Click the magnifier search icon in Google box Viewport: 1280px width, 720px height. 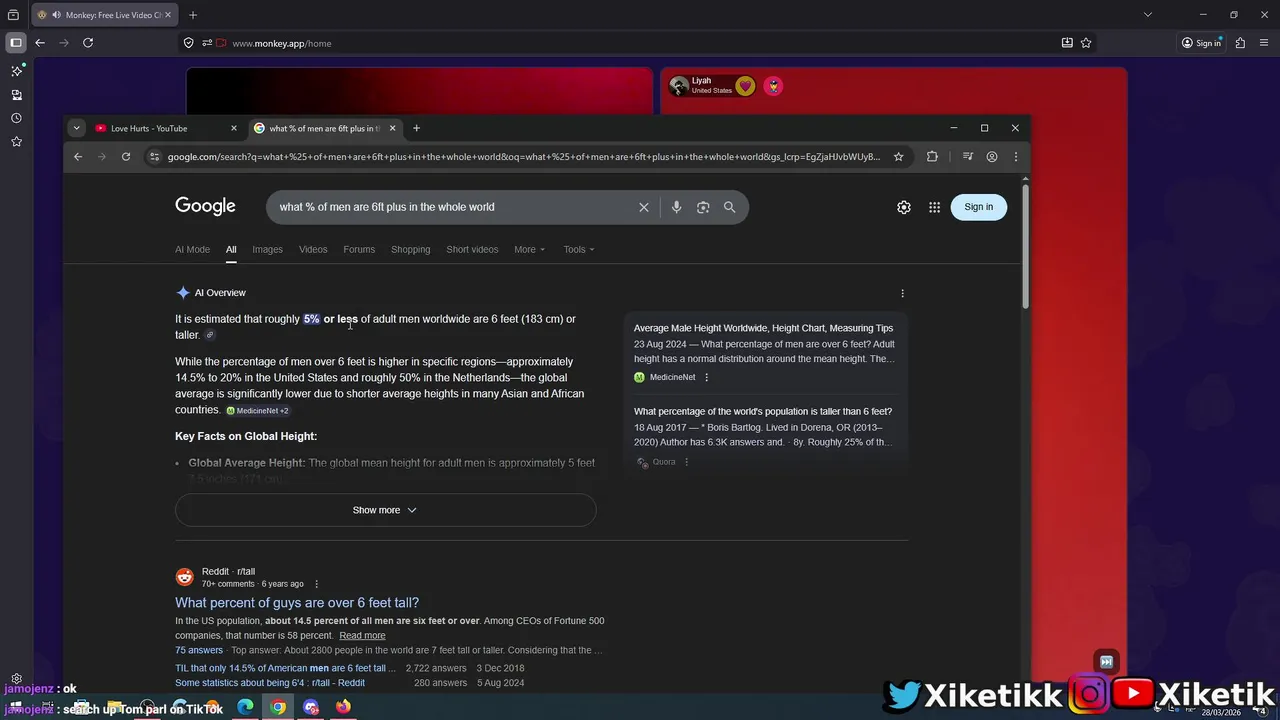pos(729,207)
